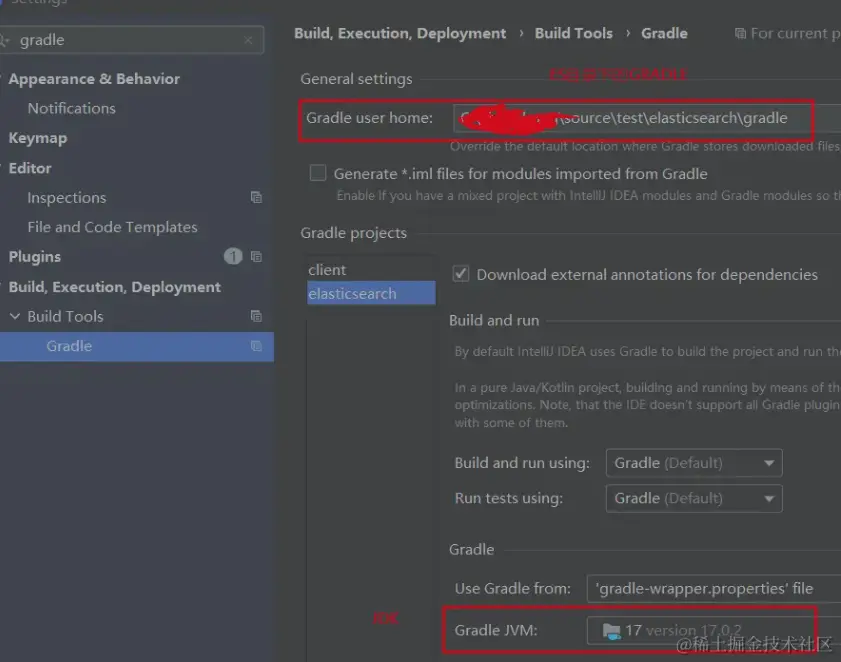
Task: Click JDK folder icon in Gradle JVM
Action: 611,631
